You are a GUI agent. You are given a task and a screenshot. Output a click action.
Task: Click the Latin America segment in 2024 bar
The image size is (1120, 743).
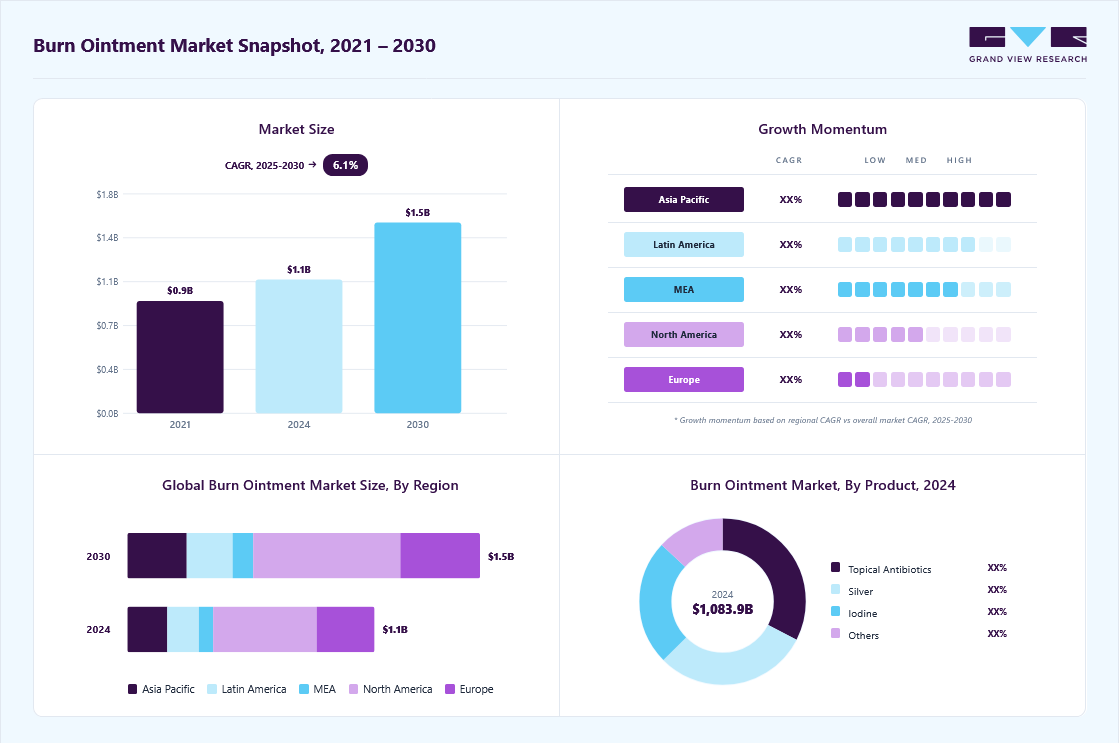(183, 629)
